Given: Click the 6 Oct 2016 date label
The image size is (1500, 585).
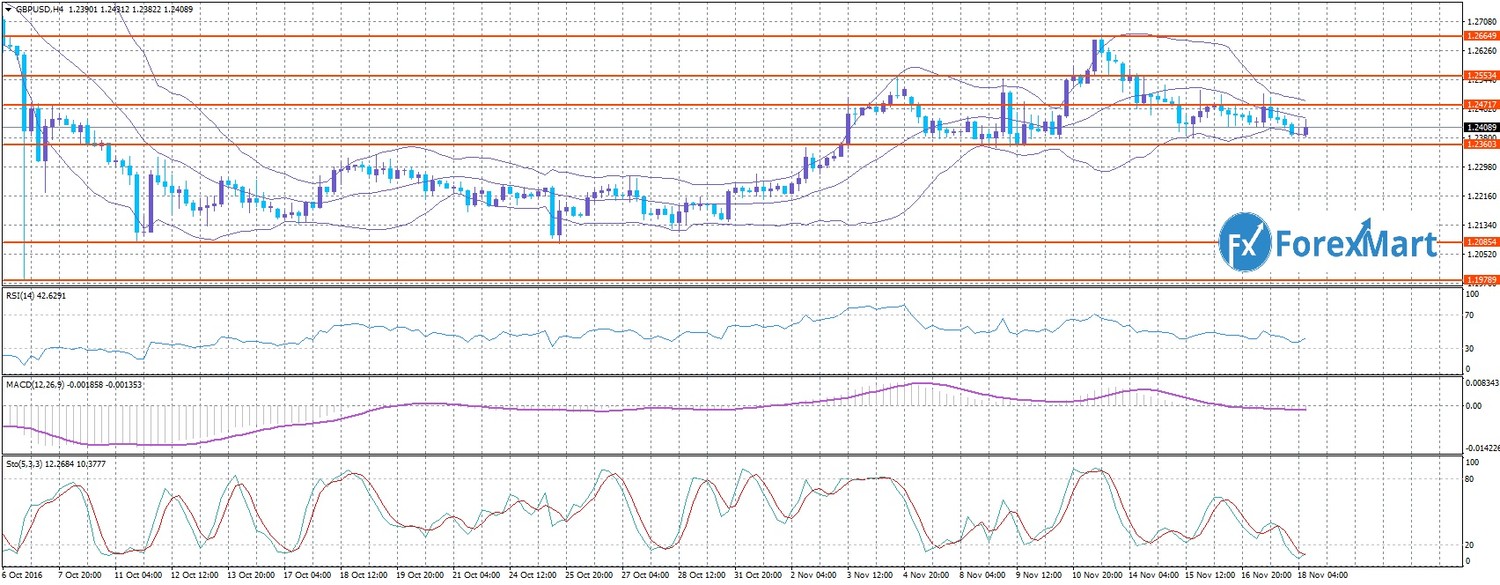Looking at the screenshot, I should click(x=24, y=577).
